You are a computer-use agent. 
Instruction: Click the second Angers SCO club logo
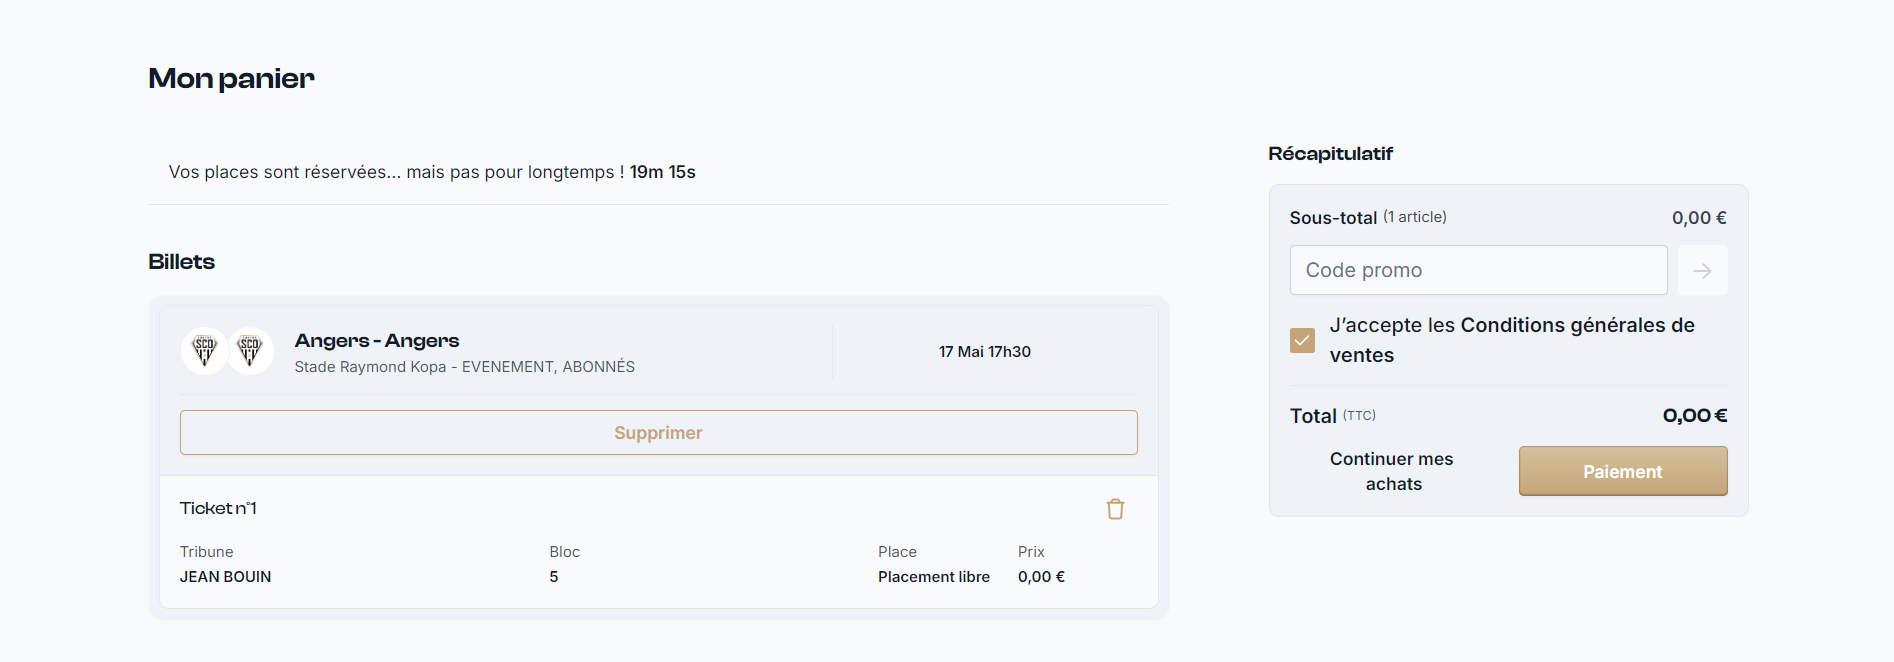pyautogui.click(x=250, y=351)
